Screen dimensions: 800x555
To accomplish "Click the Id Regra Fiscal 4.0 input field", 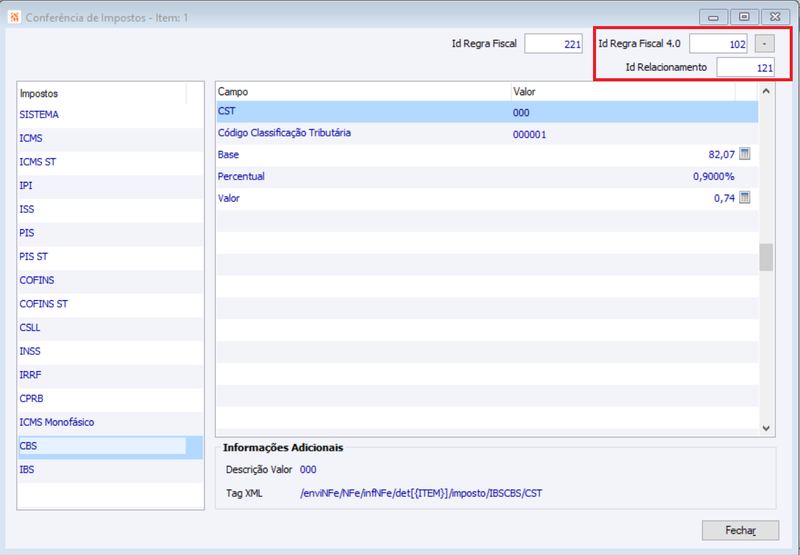I will [x=718, y=44].
